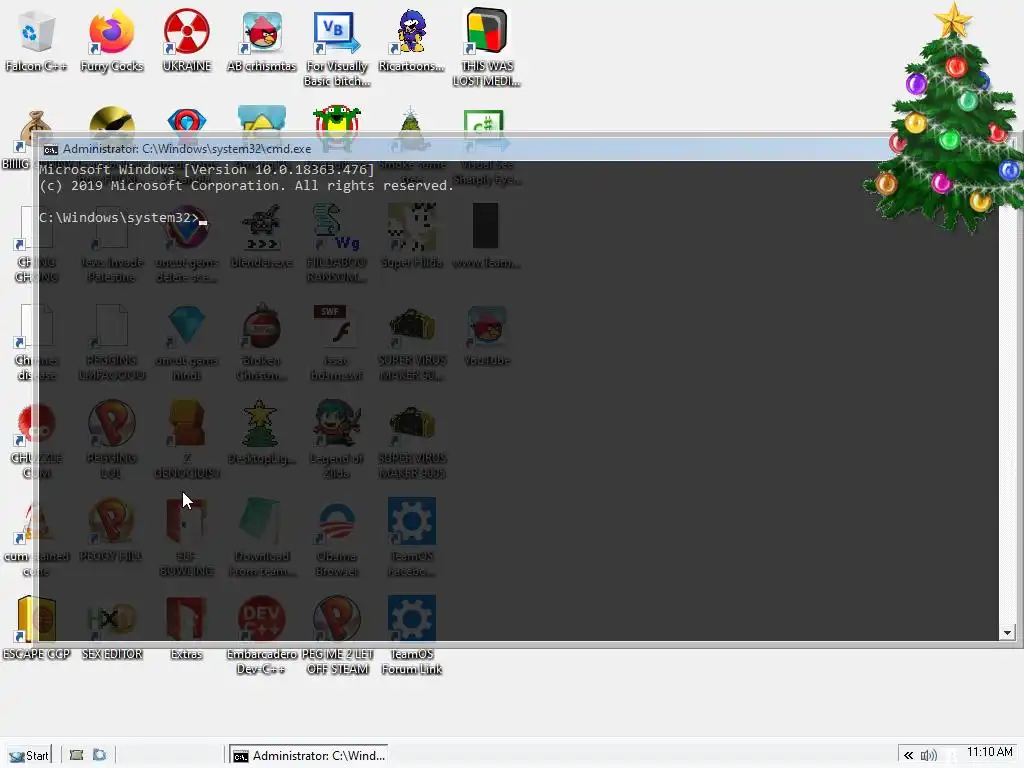The image size is (1024, 768).
Task: Click the cmd.exe title bar system icon
Action: tap(50, 150)
